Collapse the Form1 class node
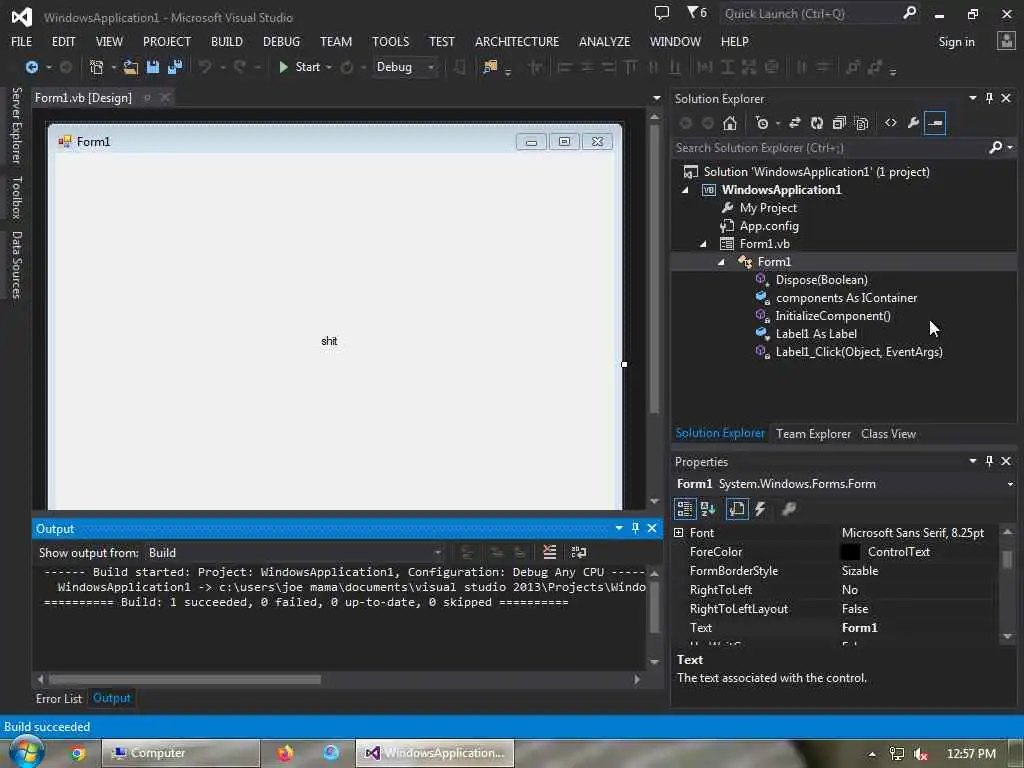The height and width of the screenshot is (768, 1024). (721, 262)
